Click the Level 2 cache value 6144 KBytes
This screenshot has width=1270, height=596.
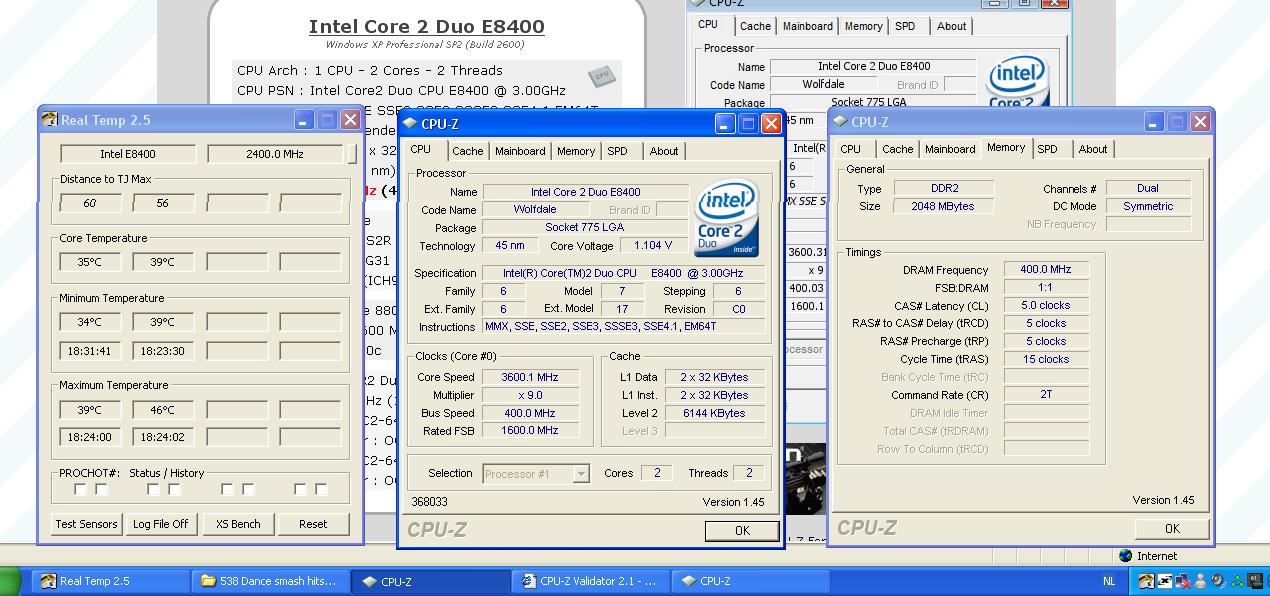[x=714, y=413]
